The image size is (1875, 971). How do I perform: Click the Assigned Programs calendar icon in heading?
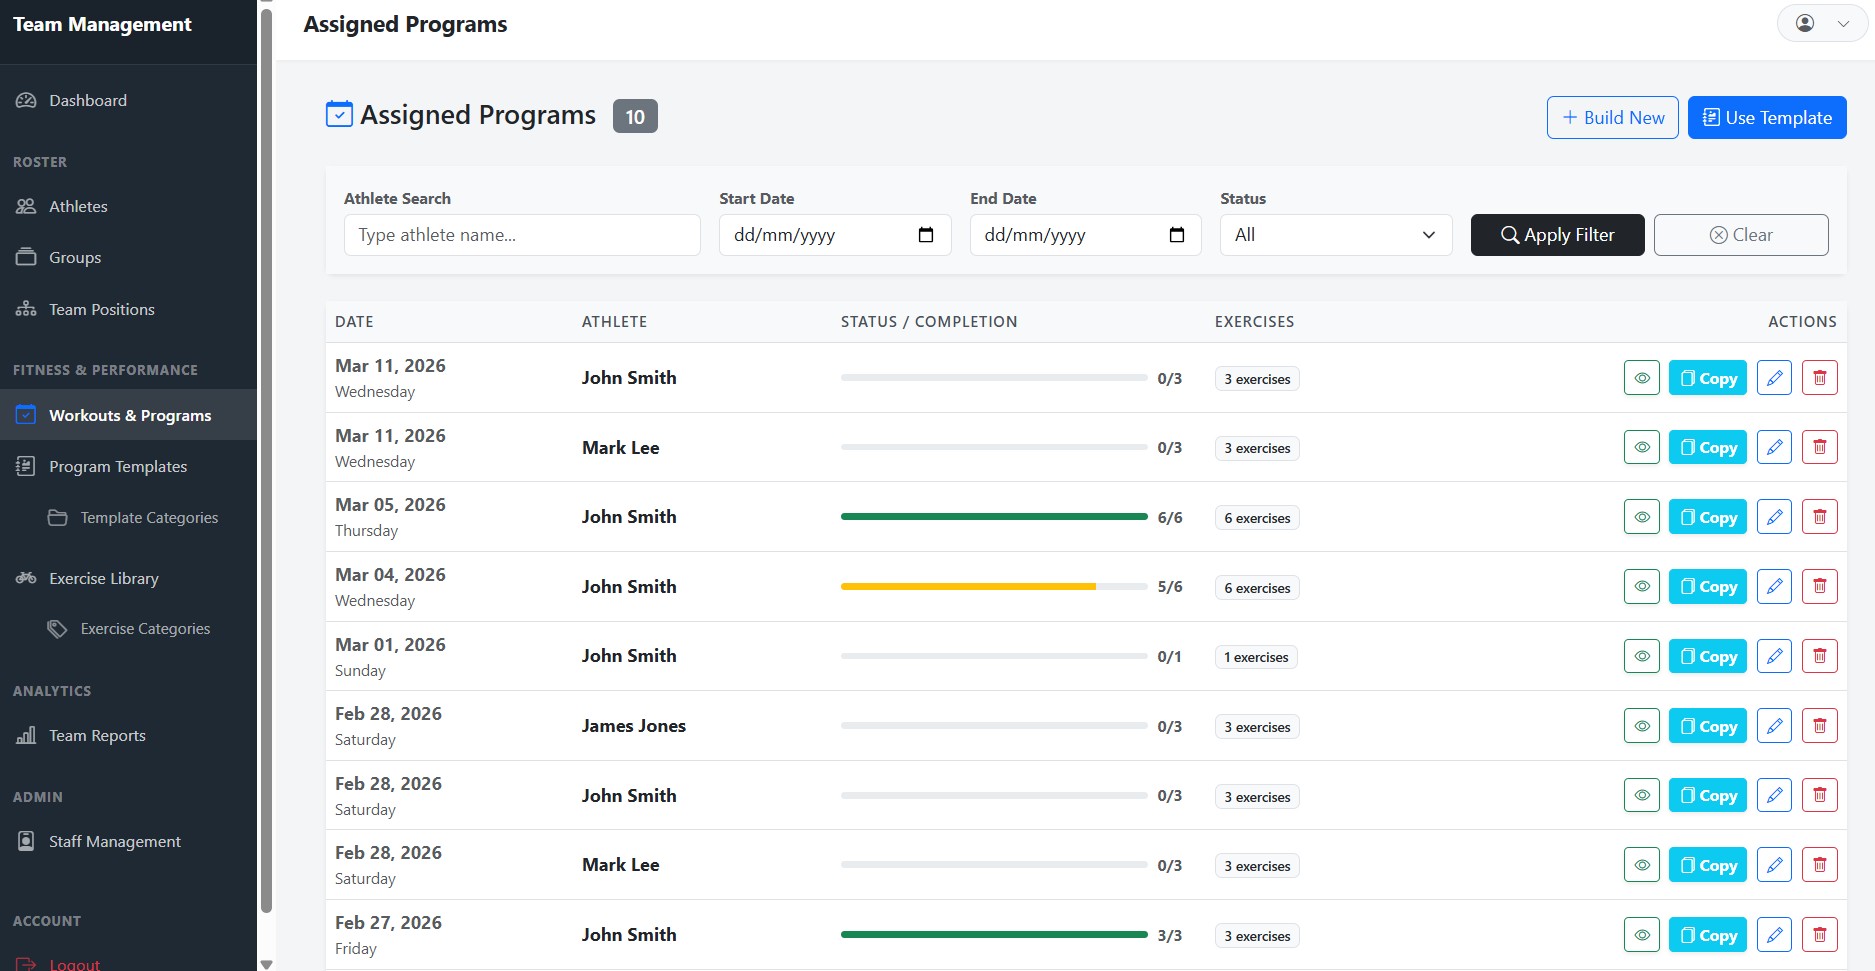[339, 114]
